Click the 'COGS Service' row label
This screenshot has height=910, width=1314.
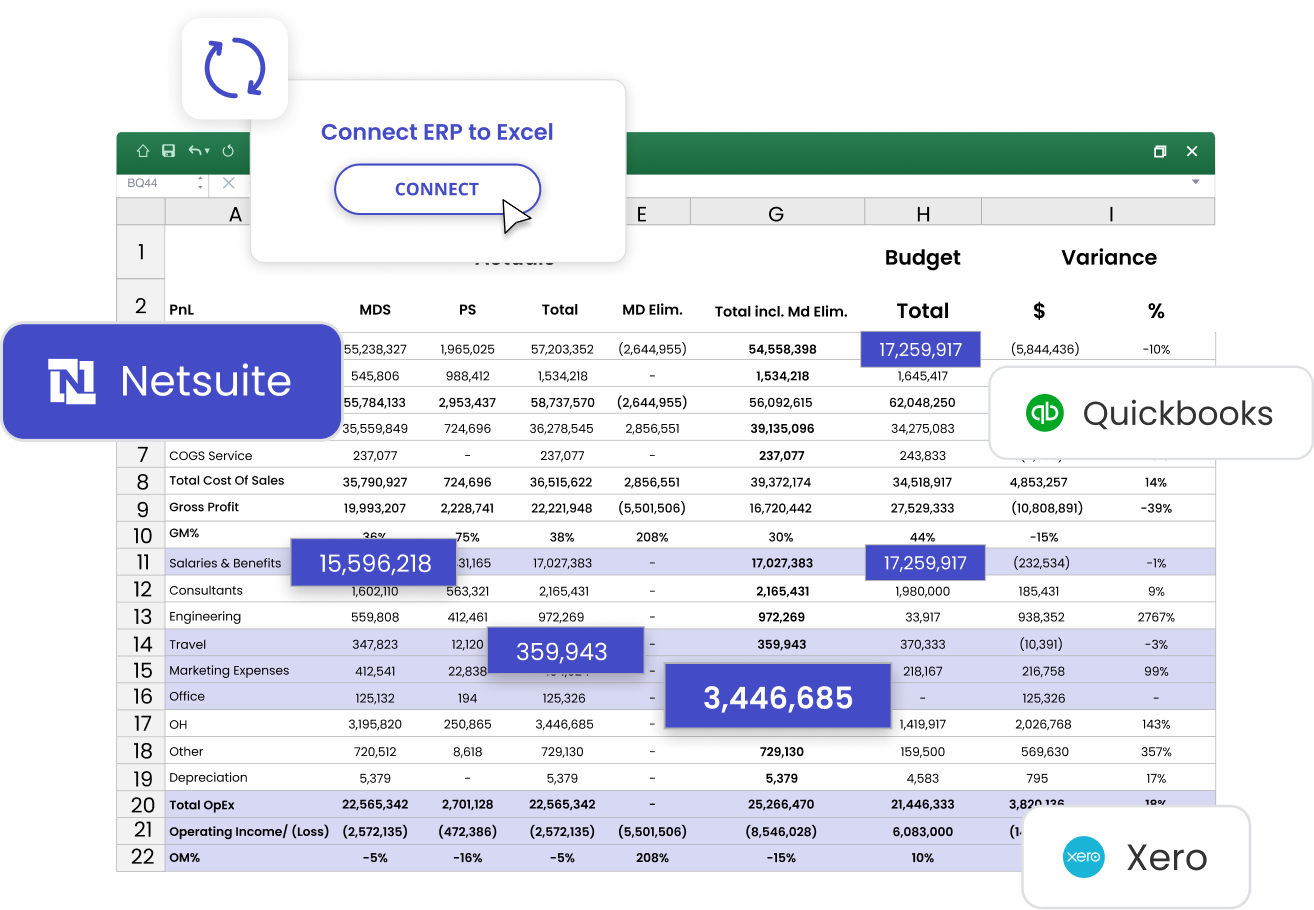211,455
